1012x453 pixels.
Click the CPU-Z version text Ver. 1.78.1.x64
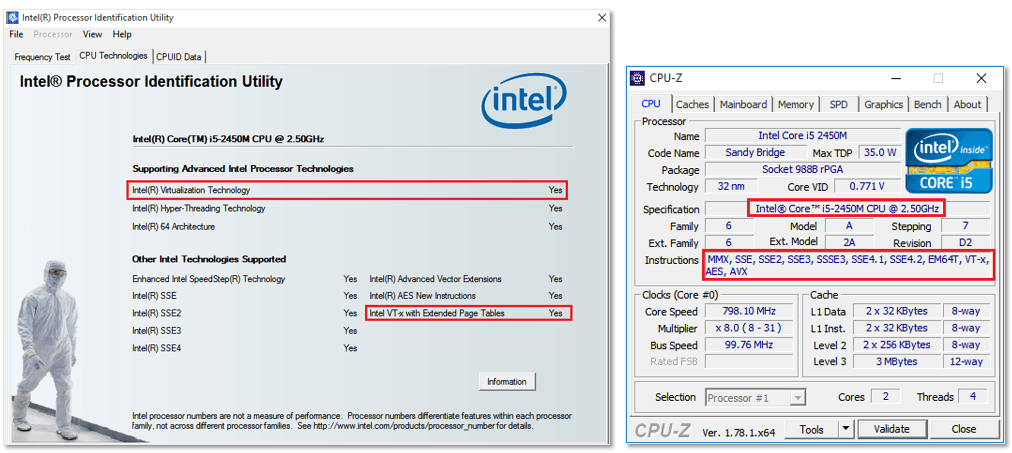click(740, 431)
